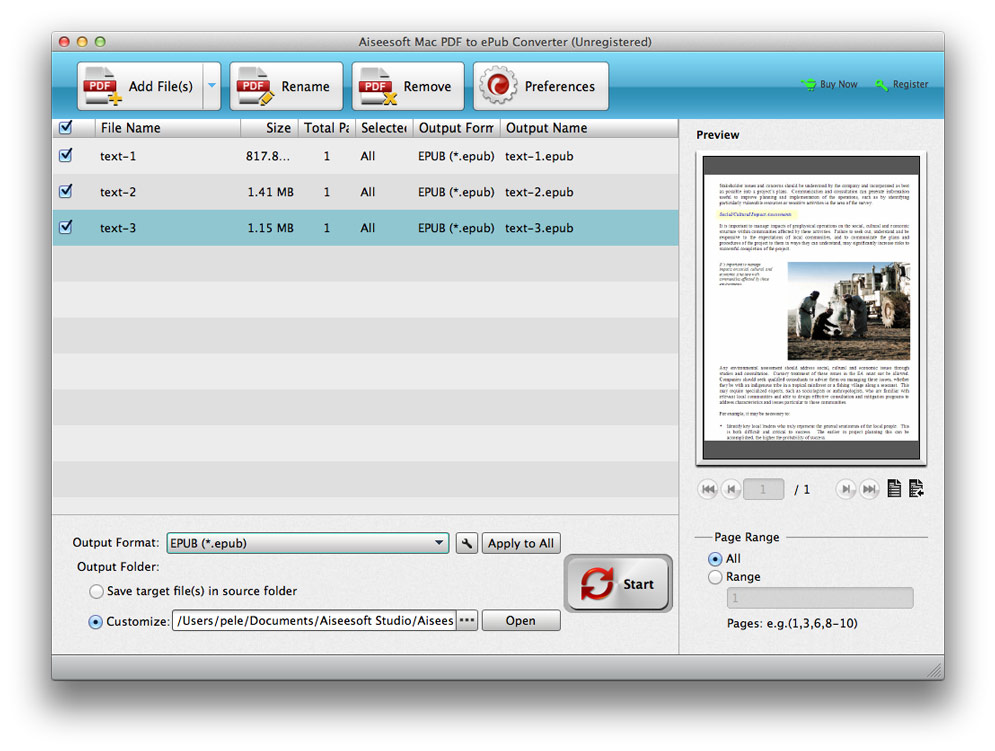Click the Output Format column header

pyautogui.click(x=456, y=128)
